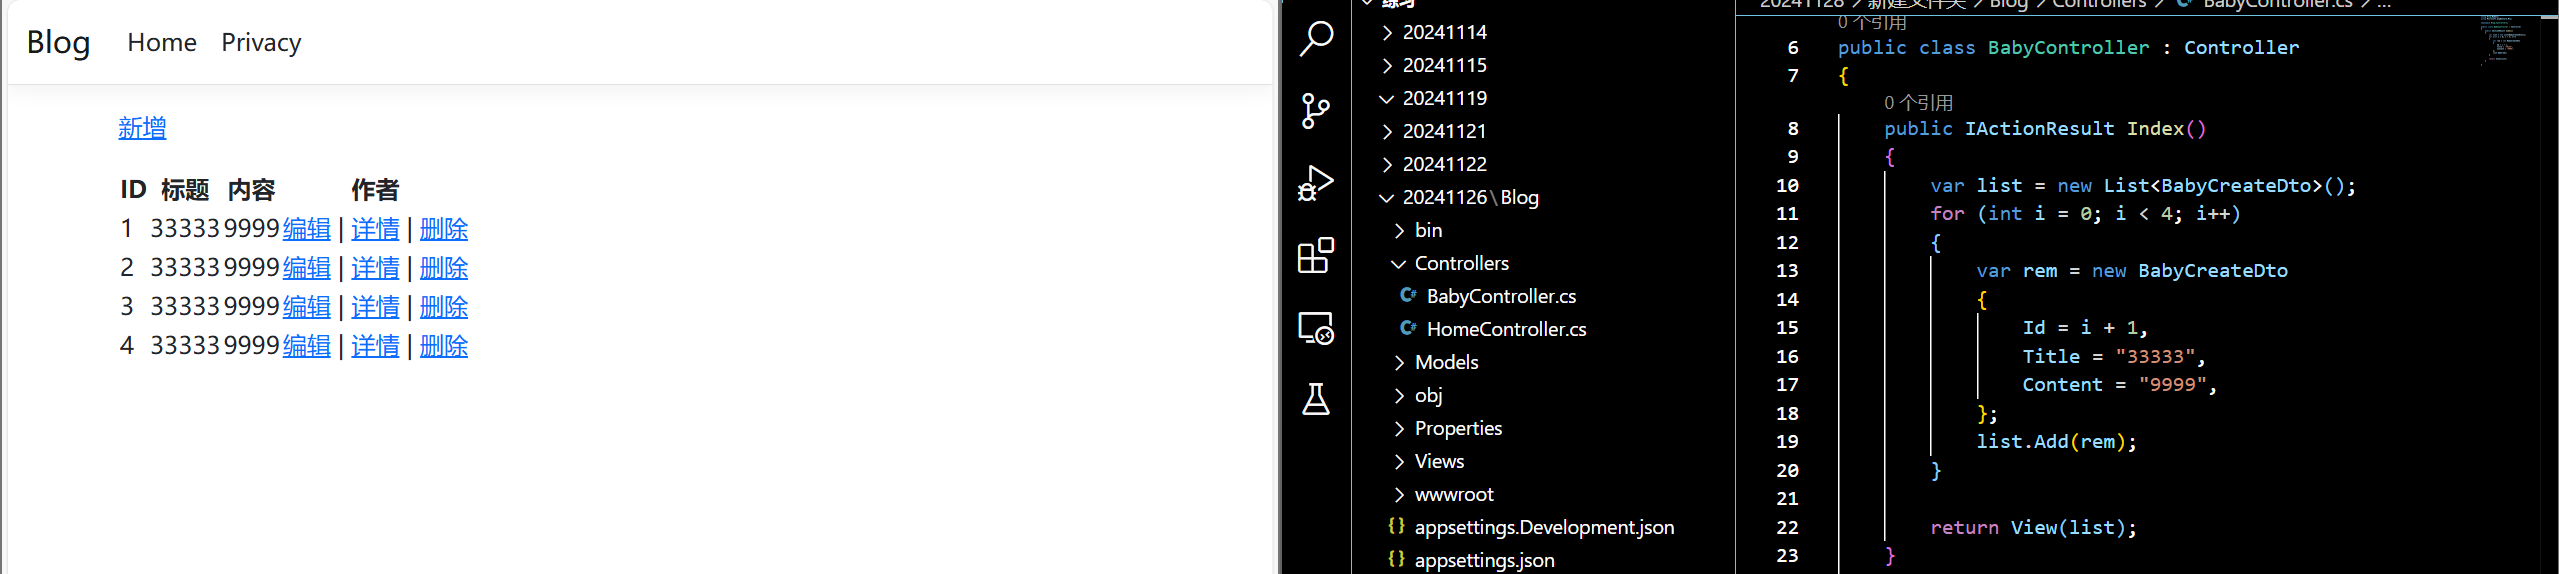
Task: Open the Extensions view
Action: coord(1316,256)
